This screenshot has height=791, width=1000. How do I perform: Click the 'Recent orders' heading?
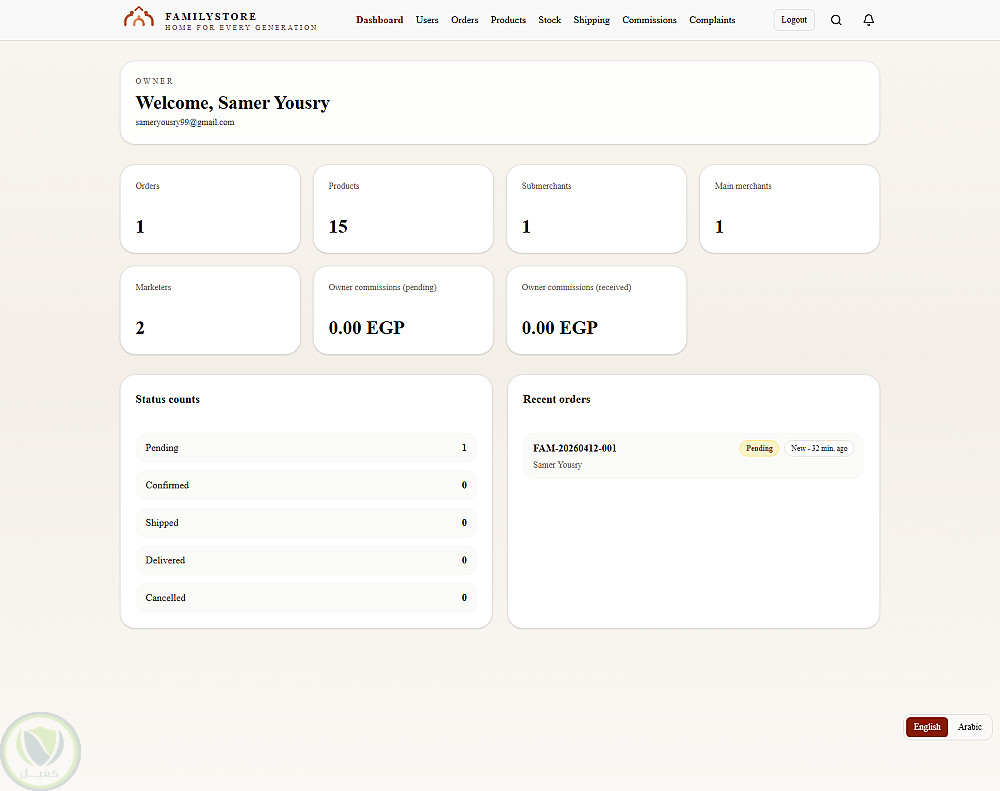pyautogui.click(x=556, y=399)
